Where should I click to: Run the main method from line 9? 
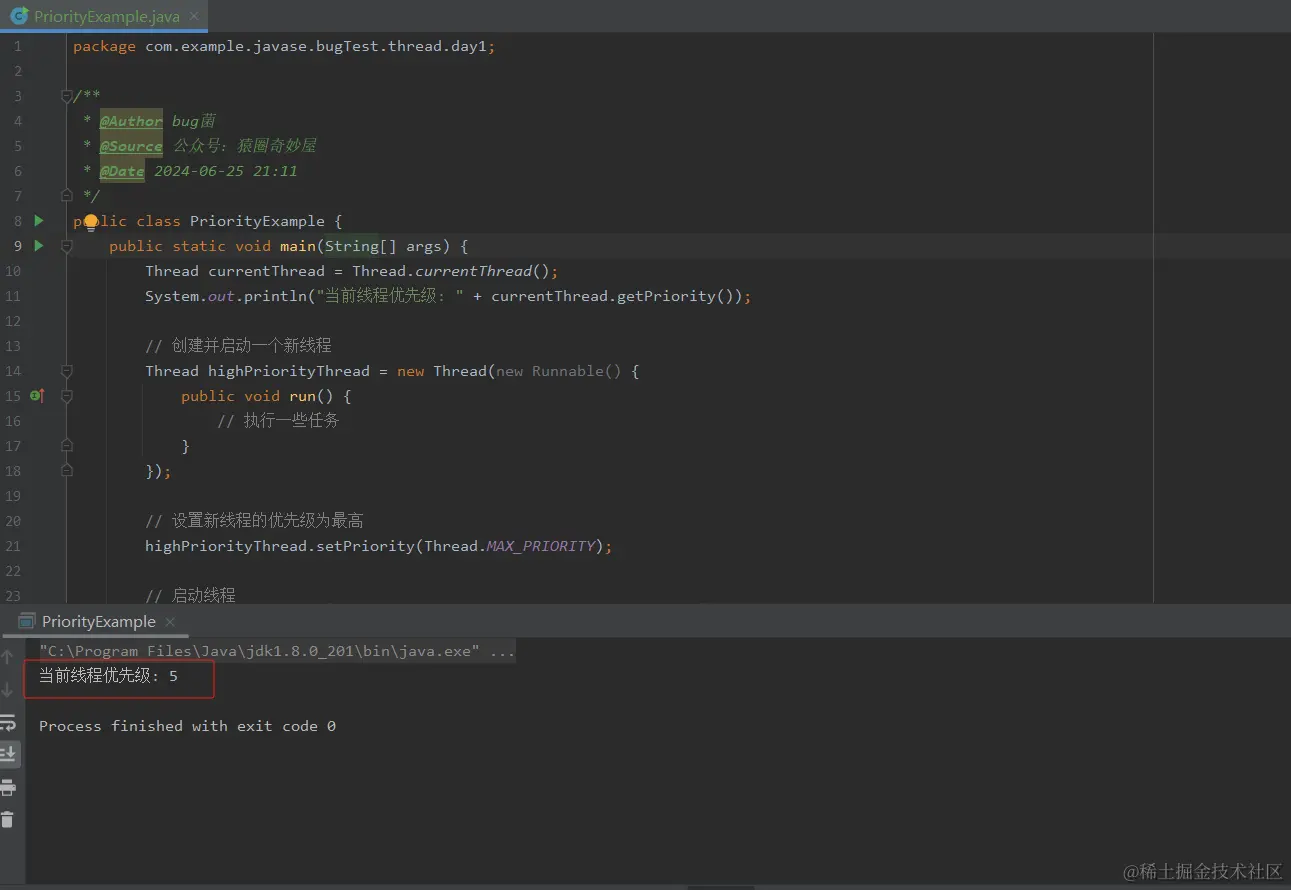pos(39,245)
